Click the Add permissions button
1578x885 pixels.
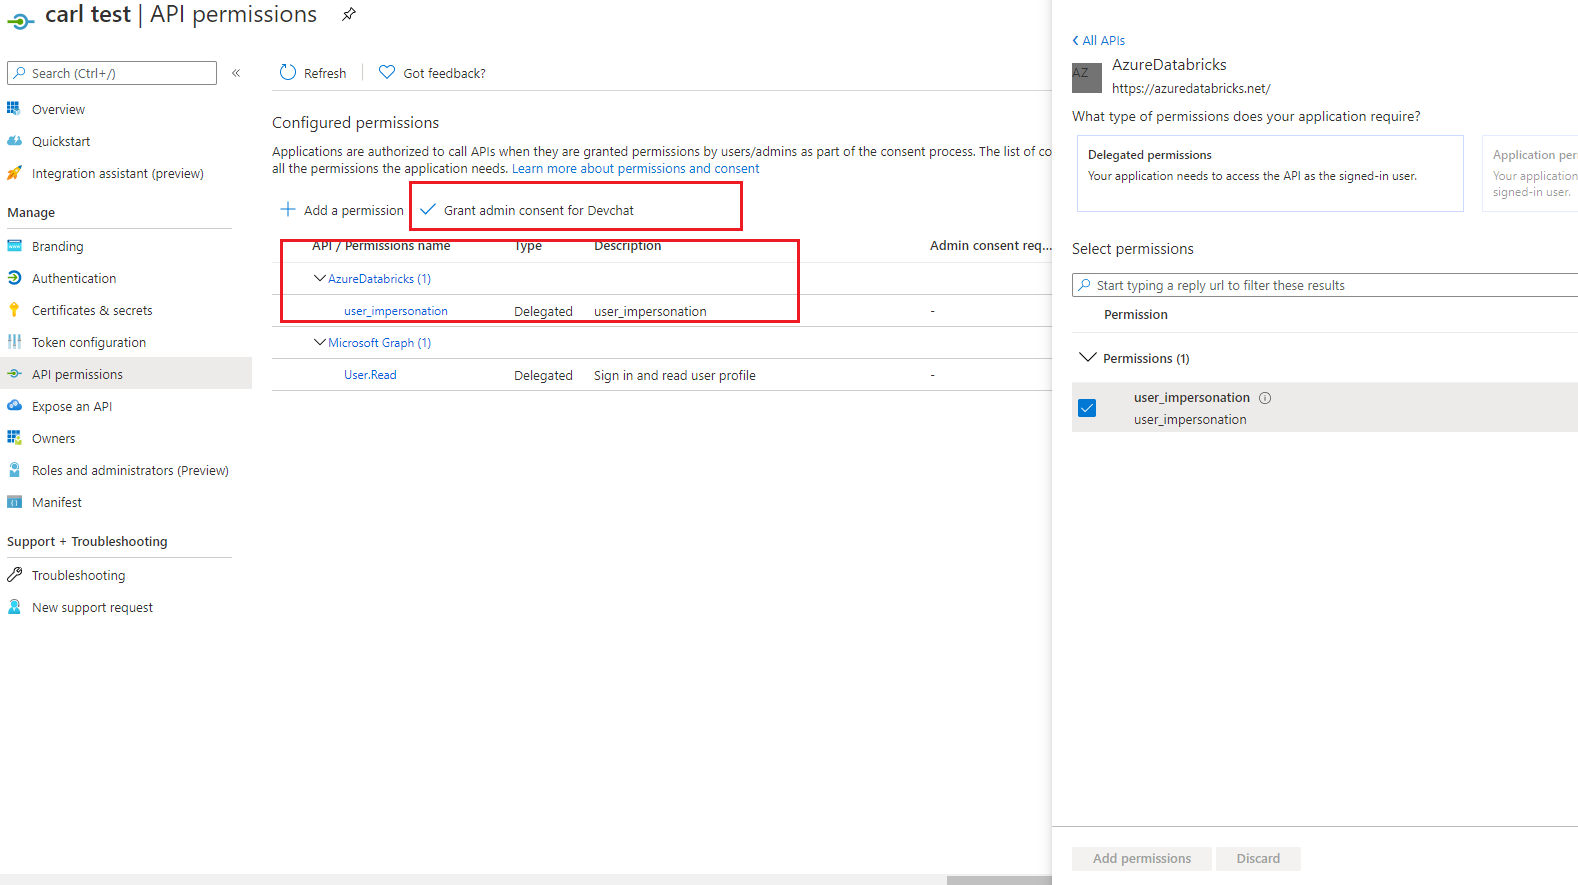tap(1142, 858)
